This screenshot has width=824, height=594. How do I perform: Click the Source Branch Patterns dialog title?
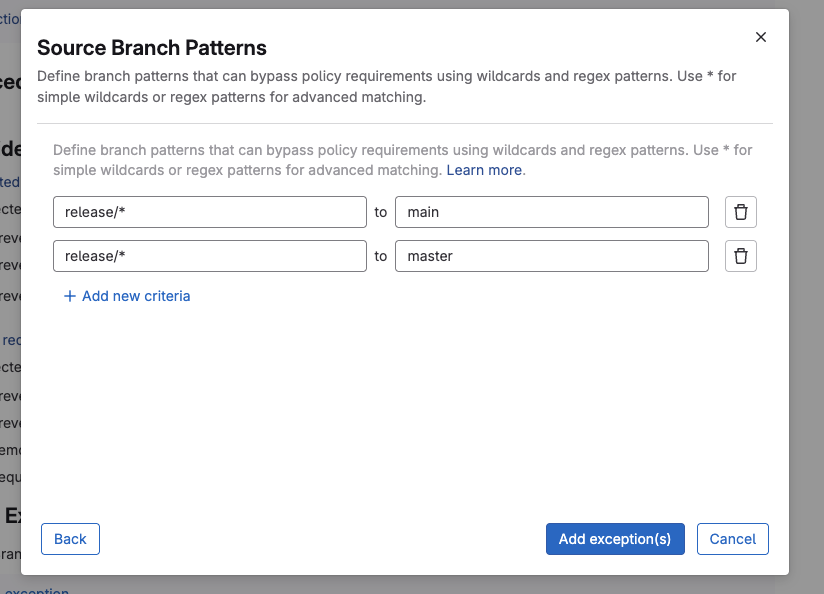point(152,48)
